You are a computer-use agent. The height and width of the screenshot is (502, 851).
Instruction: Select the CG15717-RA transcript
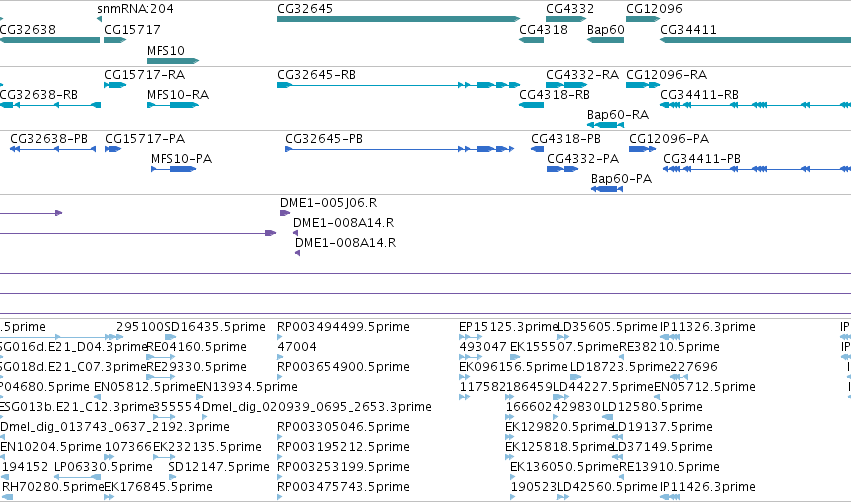tap(115, 85)
